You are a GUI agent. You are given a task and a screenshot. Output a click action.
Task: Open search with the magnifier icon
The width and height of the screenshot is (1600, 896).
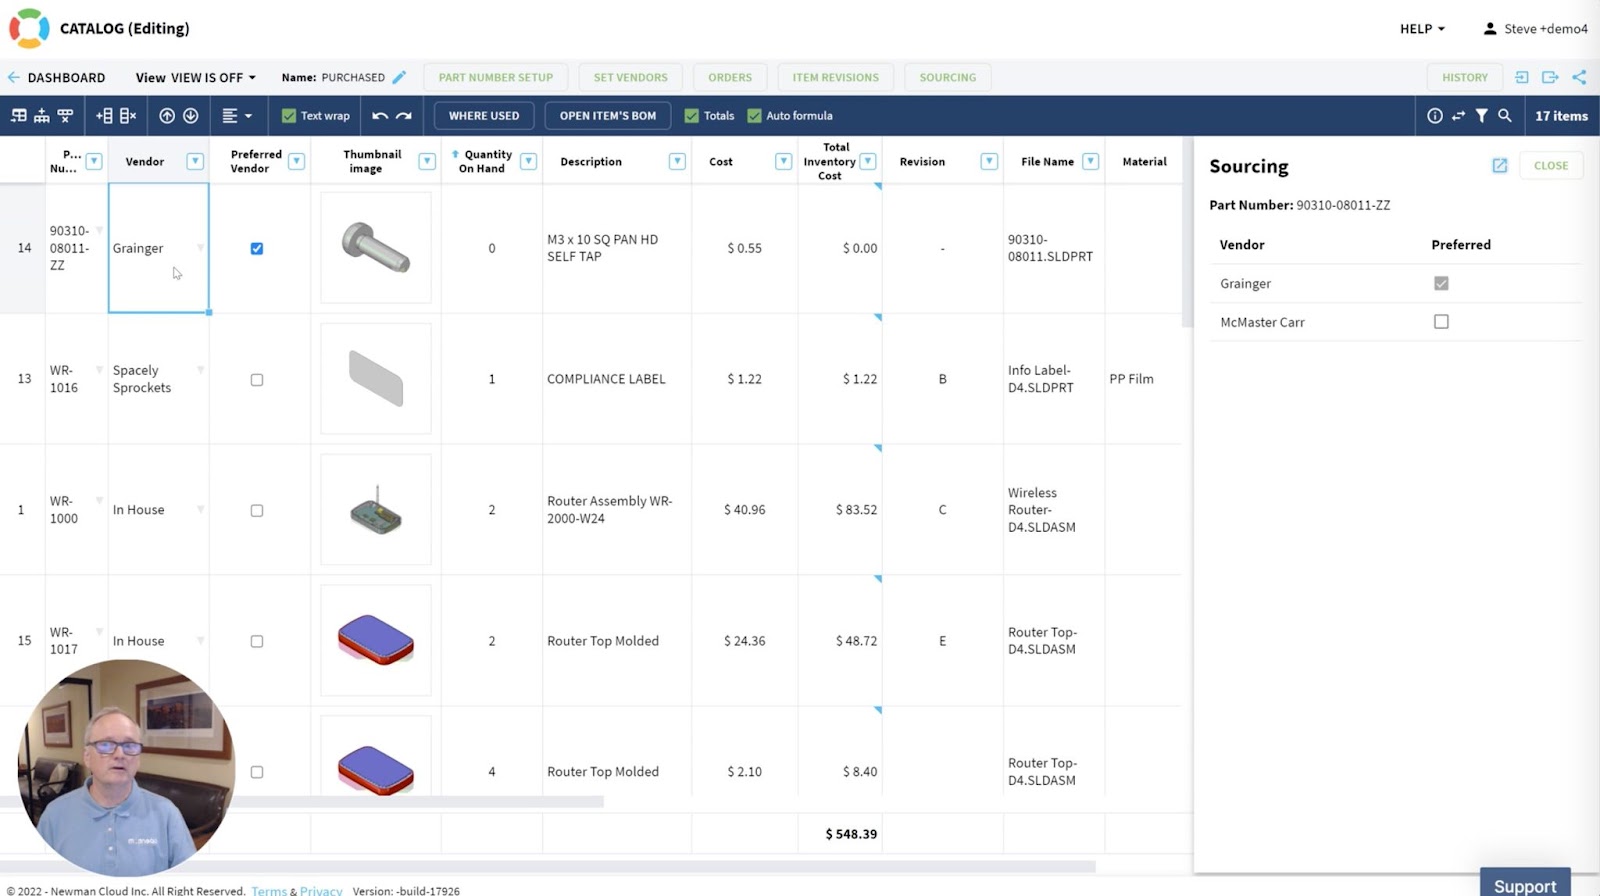(1504, 116)
